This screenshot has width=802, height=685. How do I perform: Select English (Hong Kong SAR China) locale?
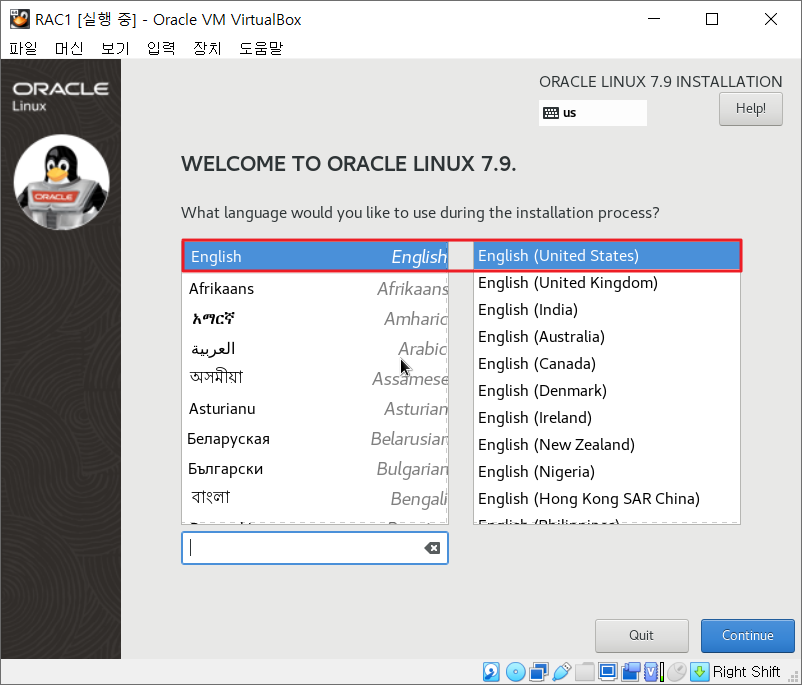[607, 499]
